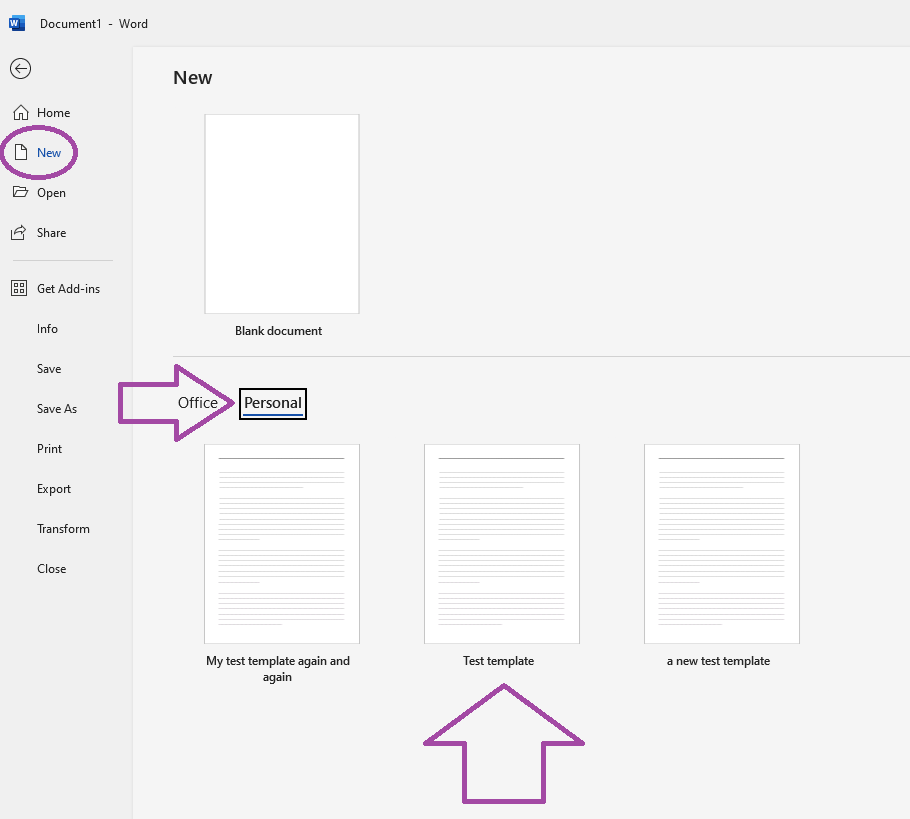The image size is (910, 819).
Task: Switch to the Personal templates tab
Action: [x=272, y=403]
